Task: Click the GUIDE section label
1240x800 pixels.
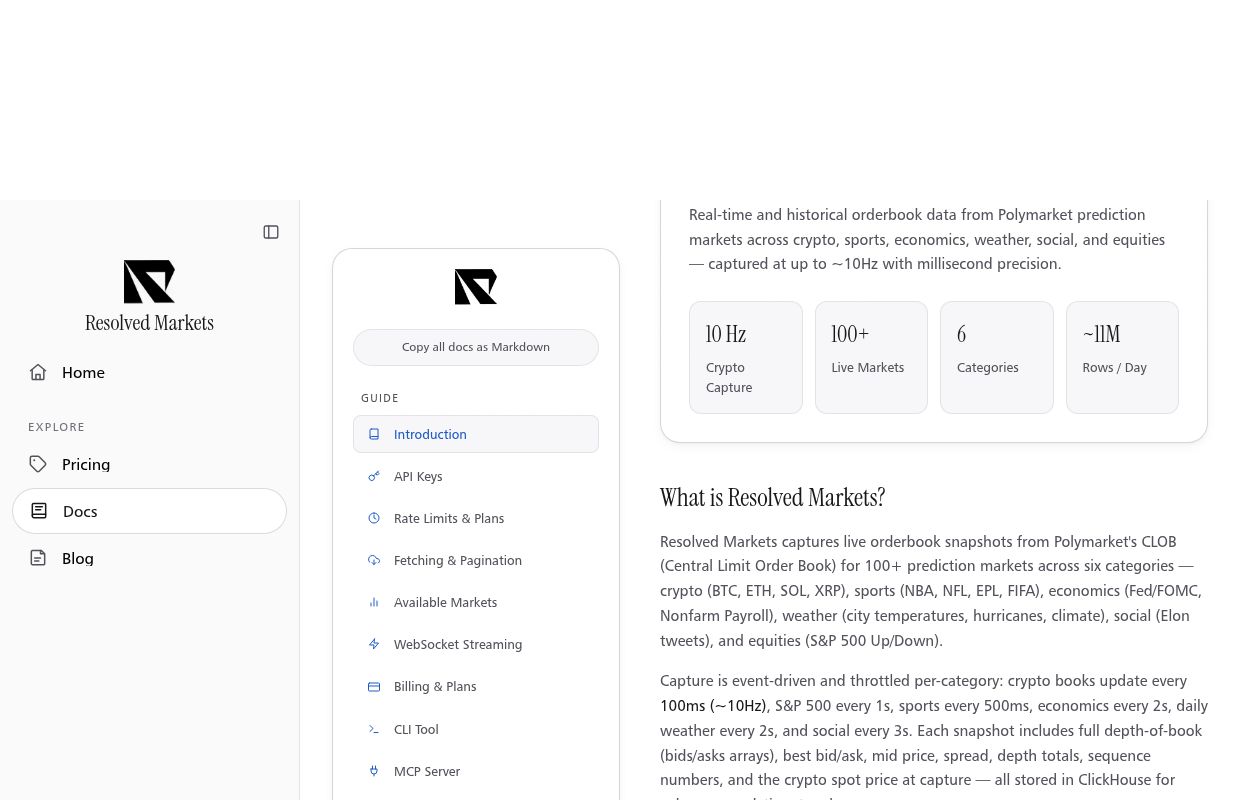Action: 380,398
